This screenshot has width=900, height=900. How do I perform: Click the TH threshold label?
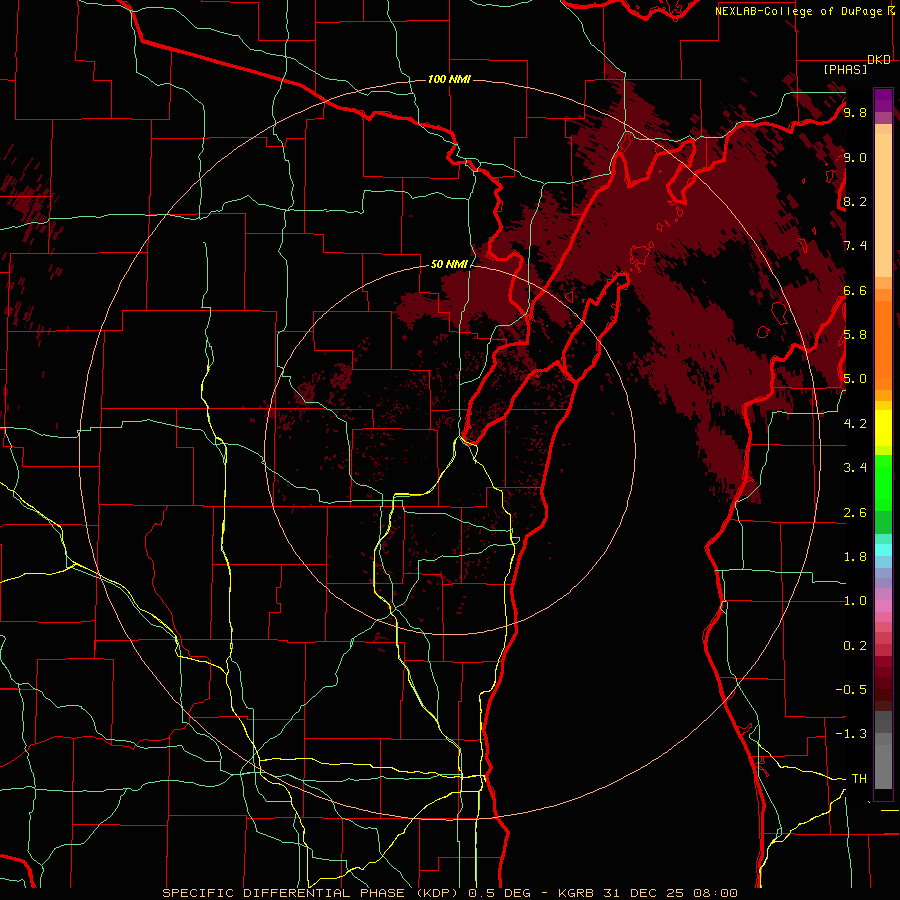tap(859, 779)
